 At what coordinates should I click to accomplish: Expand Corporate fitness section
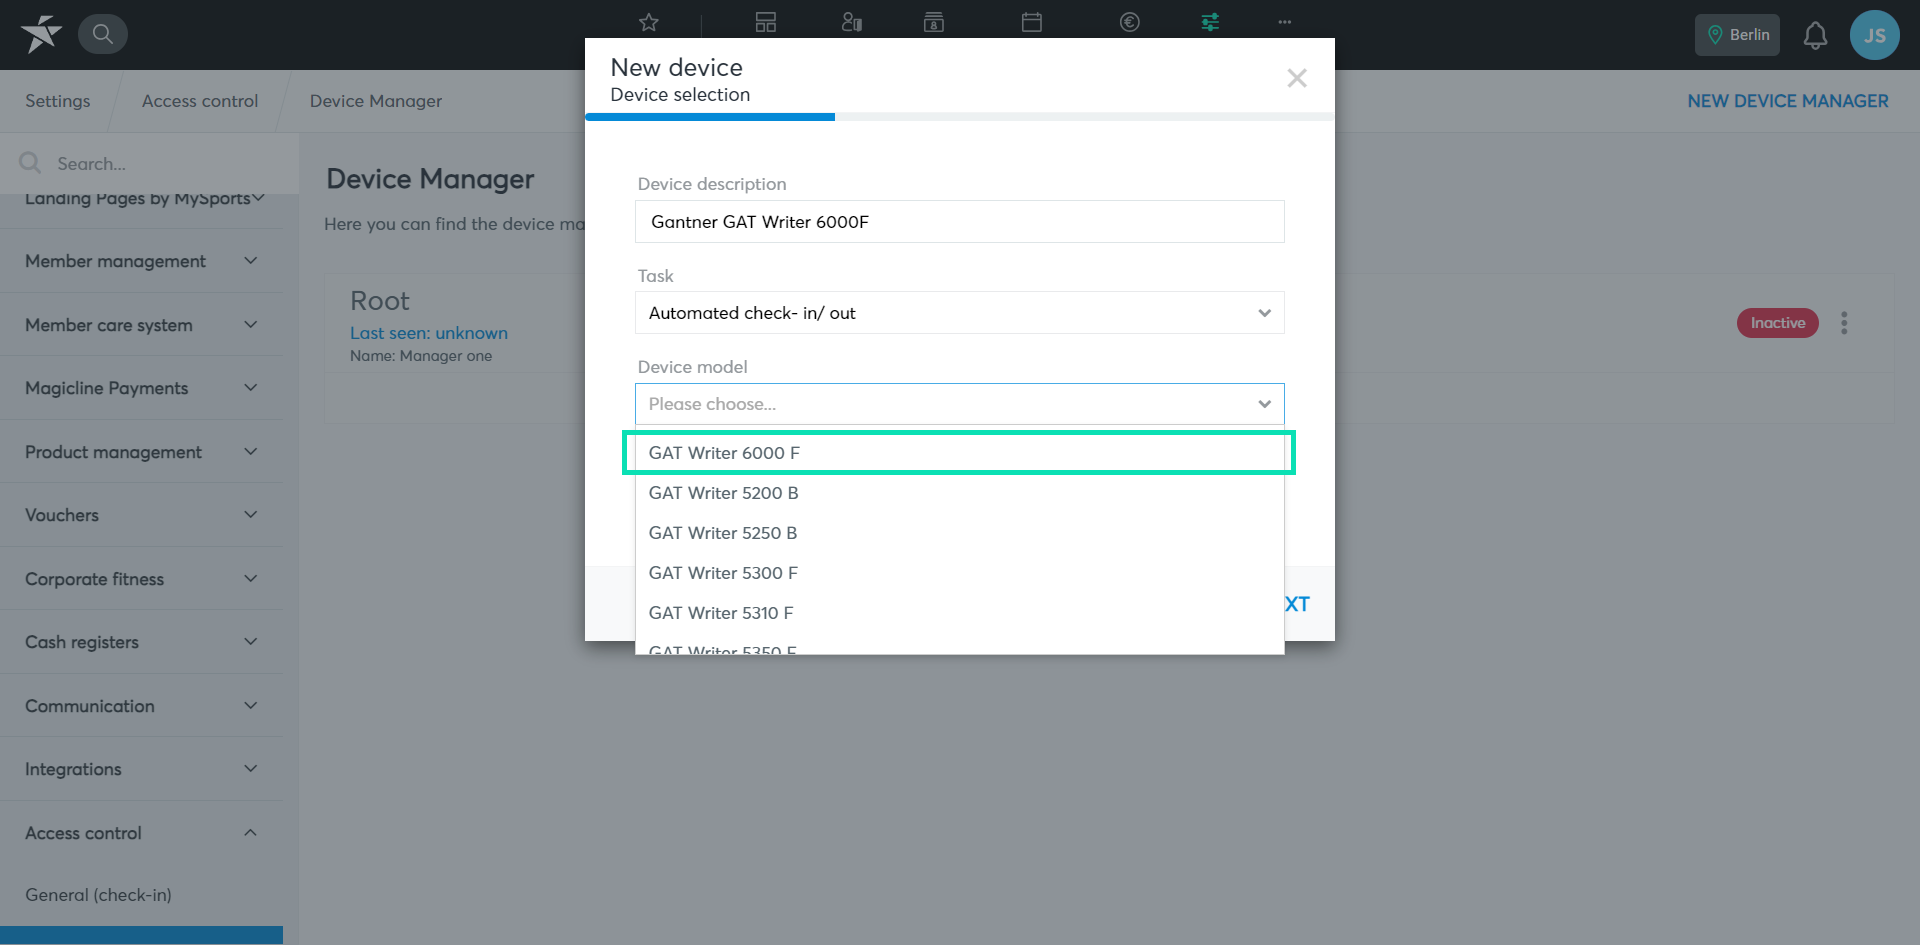pyautogui.click(x=141, y=579)
